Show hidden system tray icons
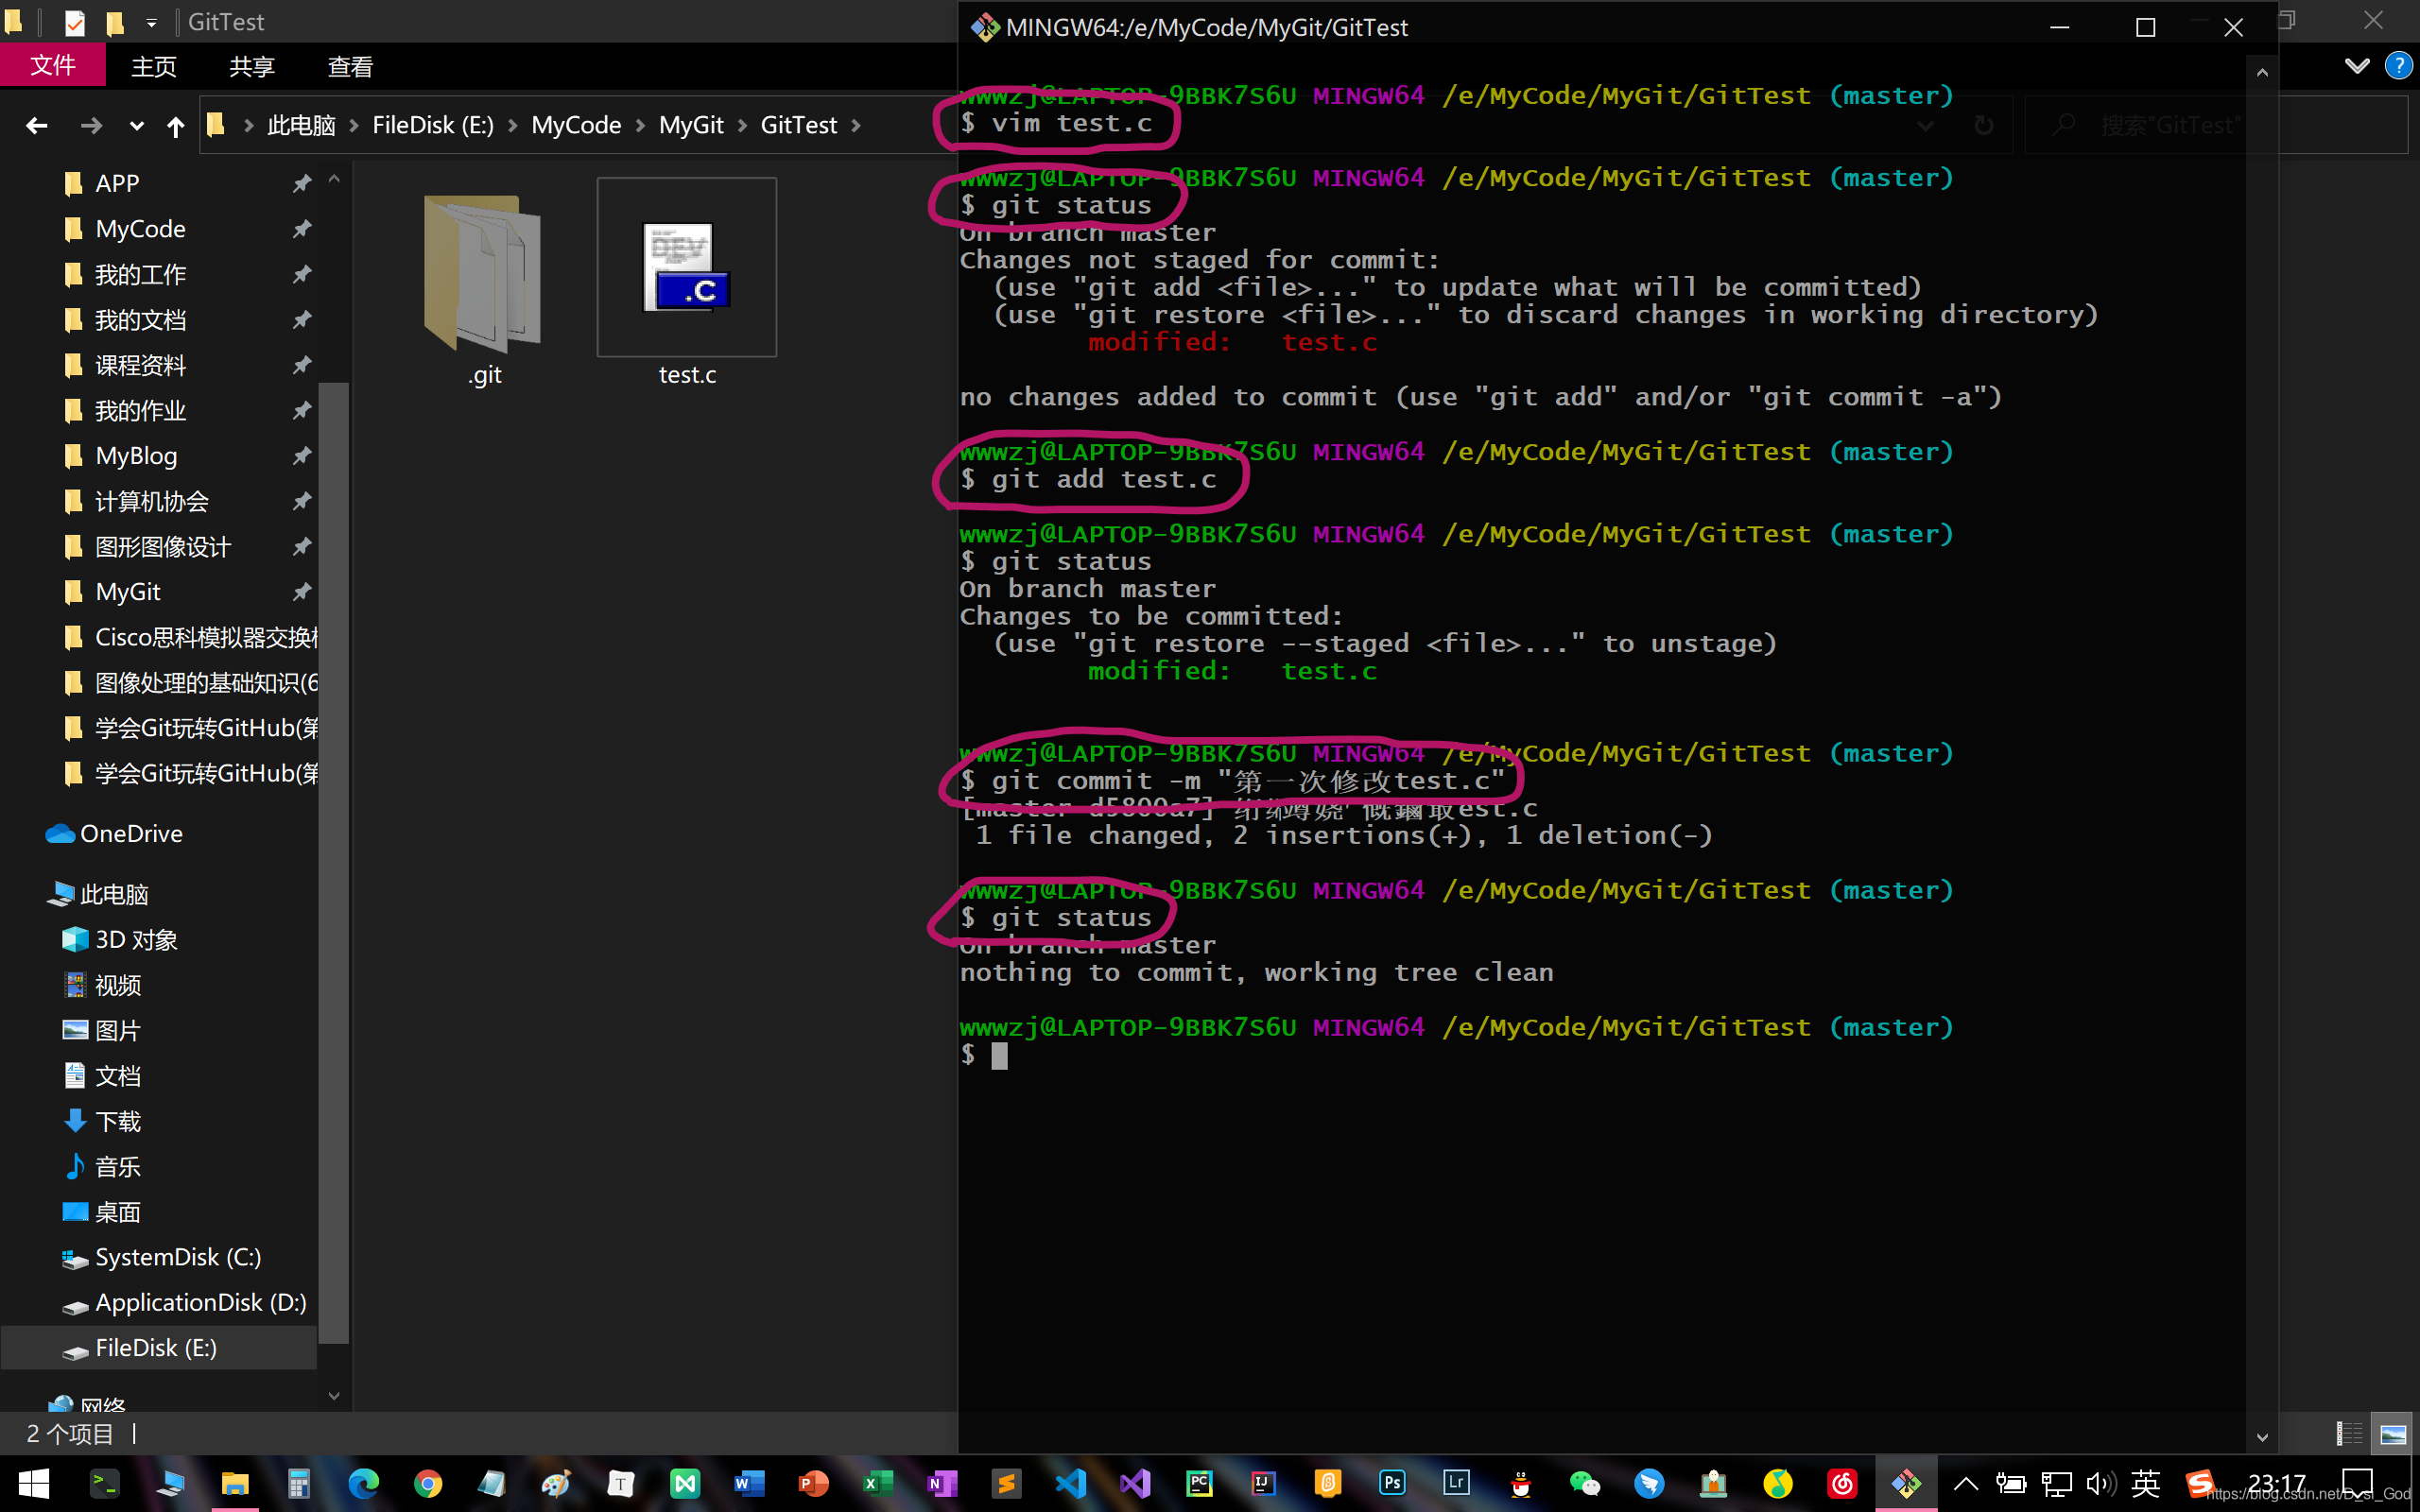Image resolution: width=2420 pixels, height=1512 pixels. [x=1965, y=1483]
